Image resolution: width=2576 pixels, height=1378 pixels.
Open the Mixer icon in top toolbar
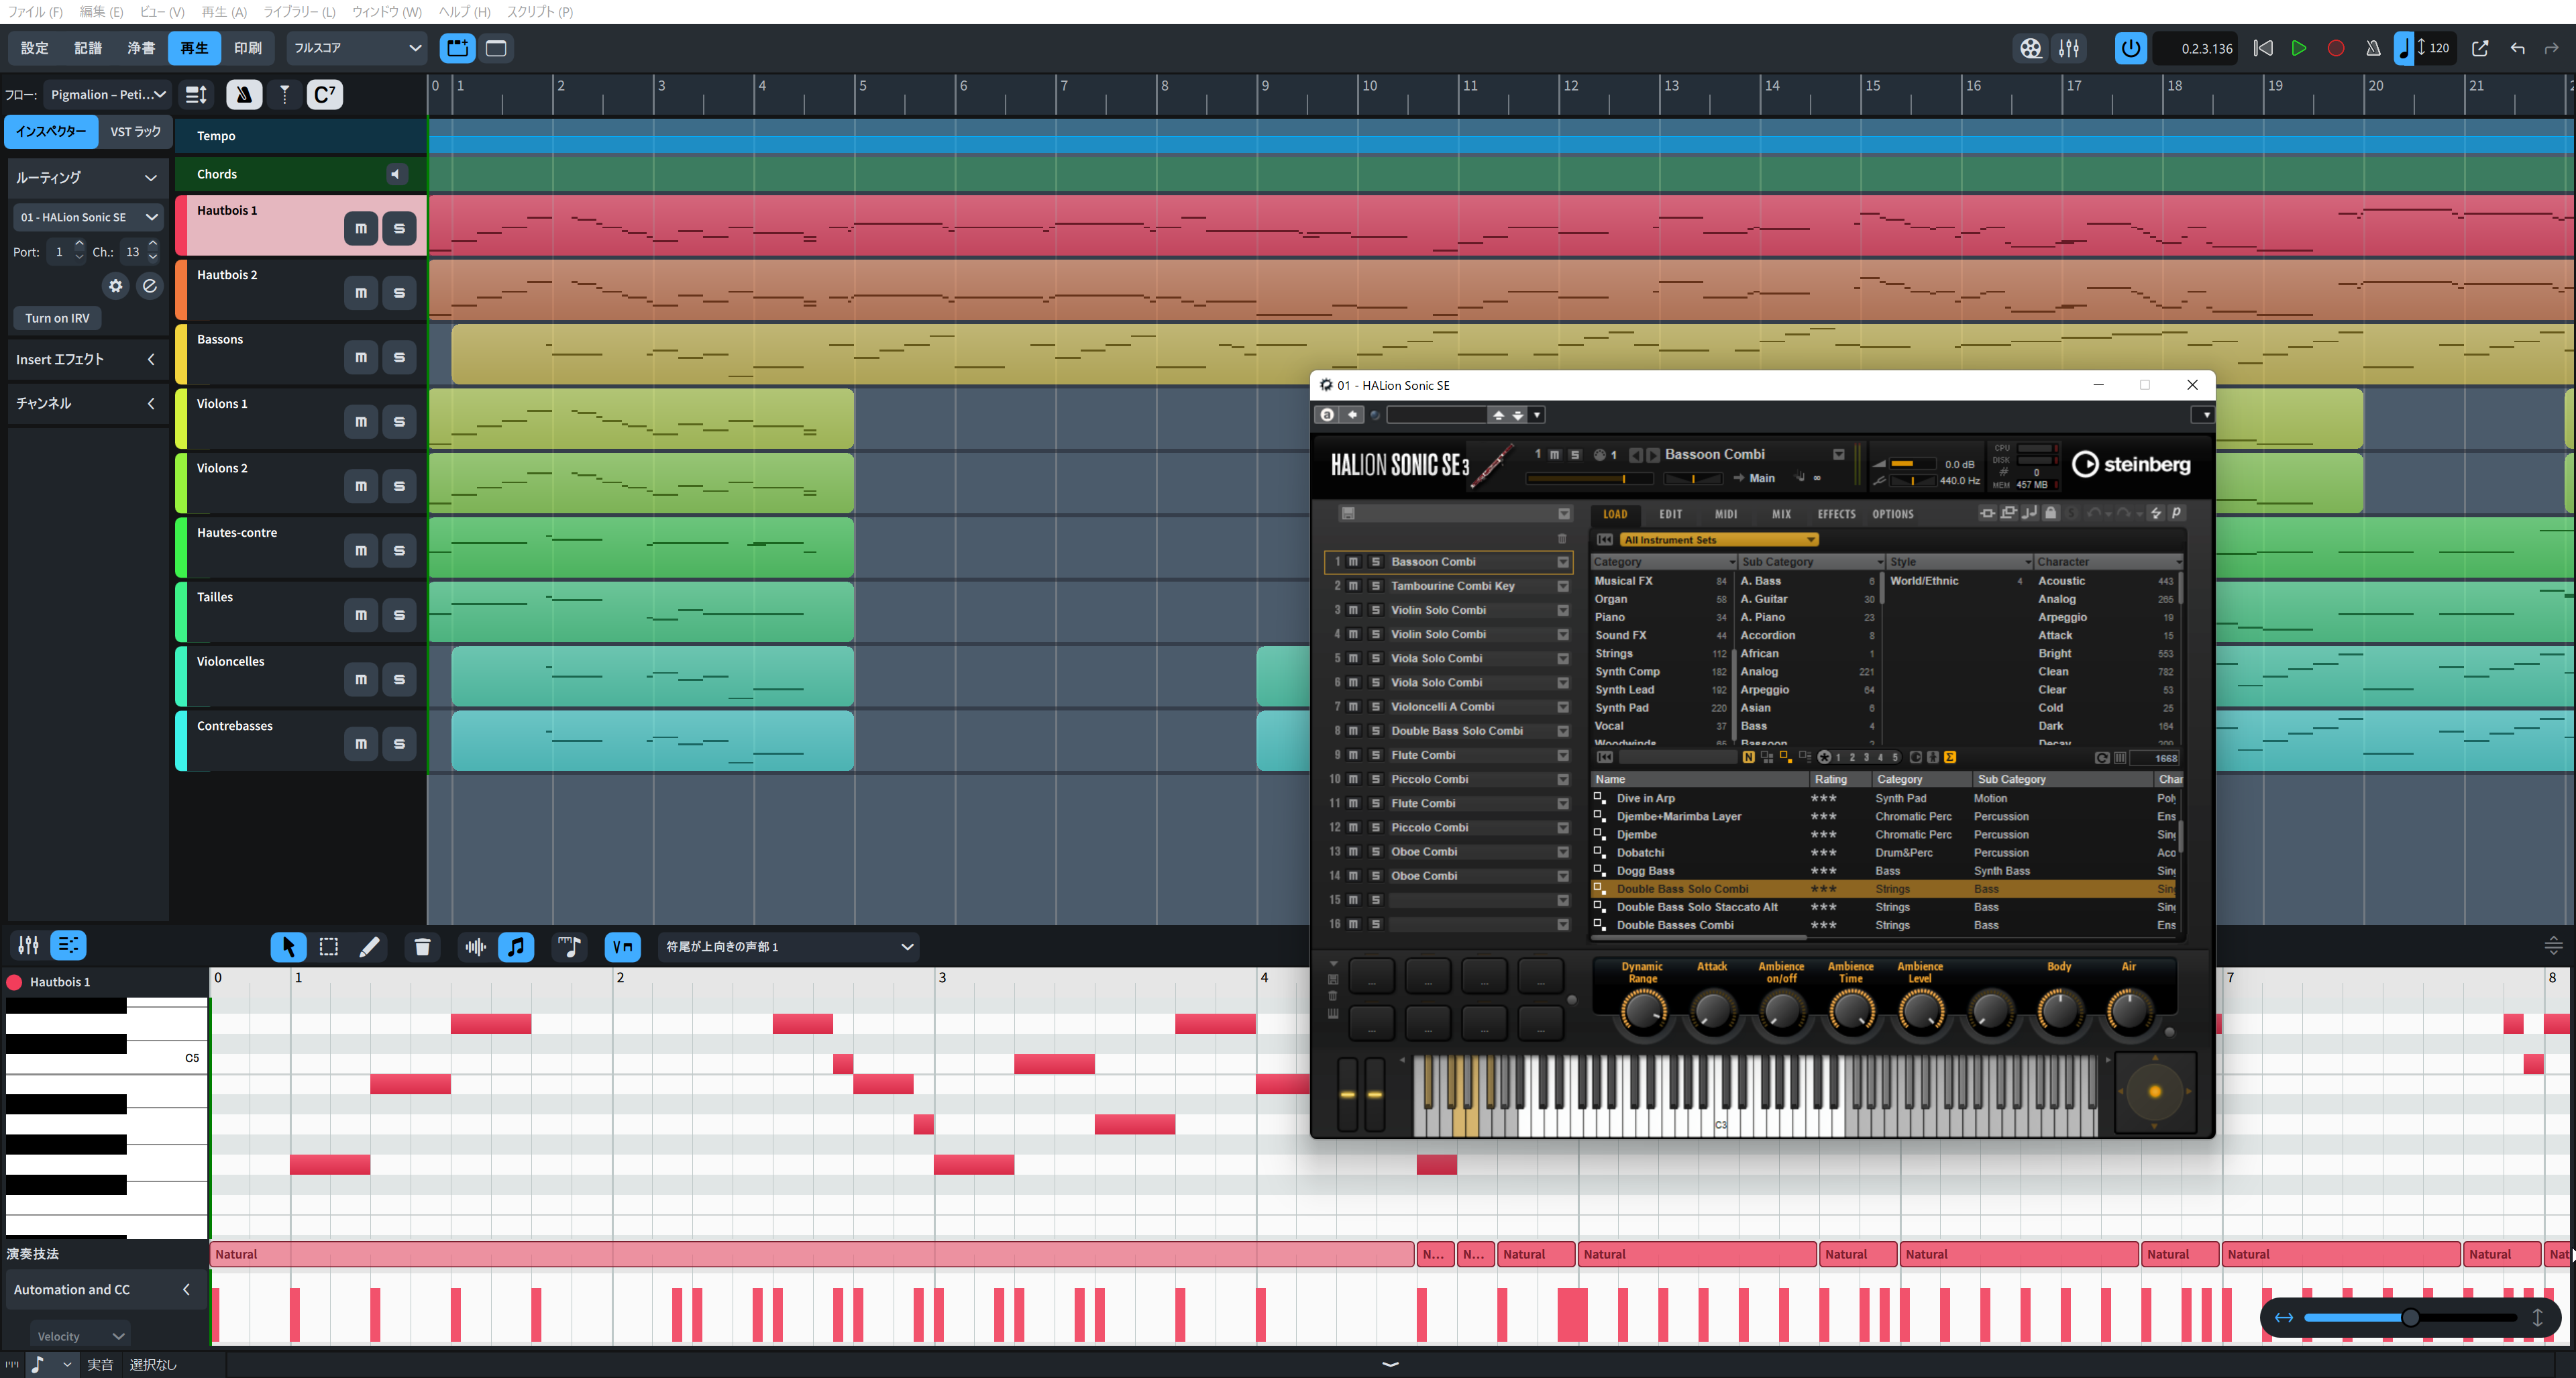2069,48
